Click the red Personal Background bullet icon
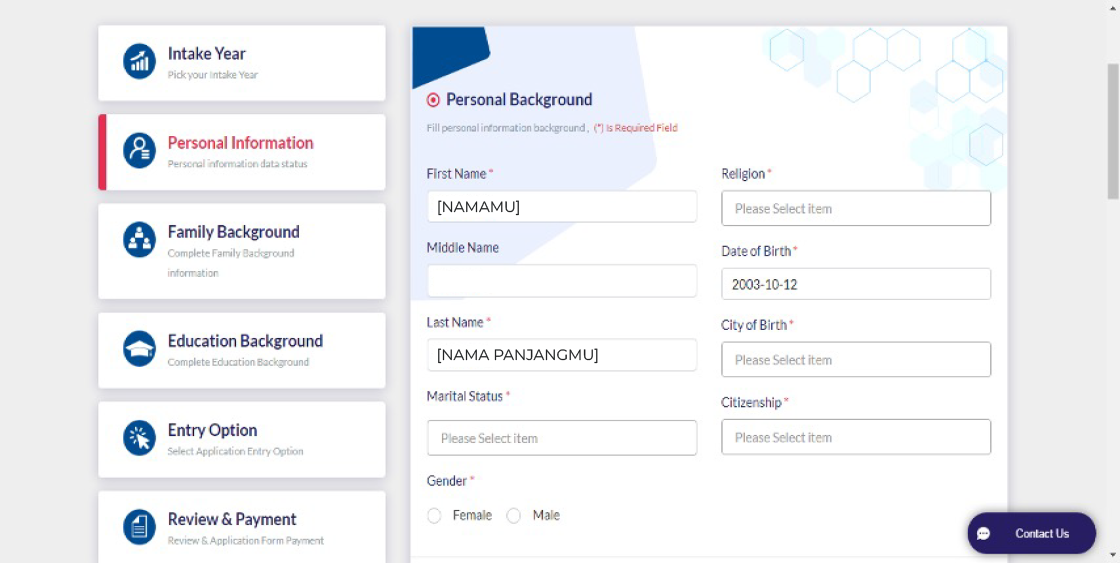This screenshot has width=1120, height=563. [433, 100]
